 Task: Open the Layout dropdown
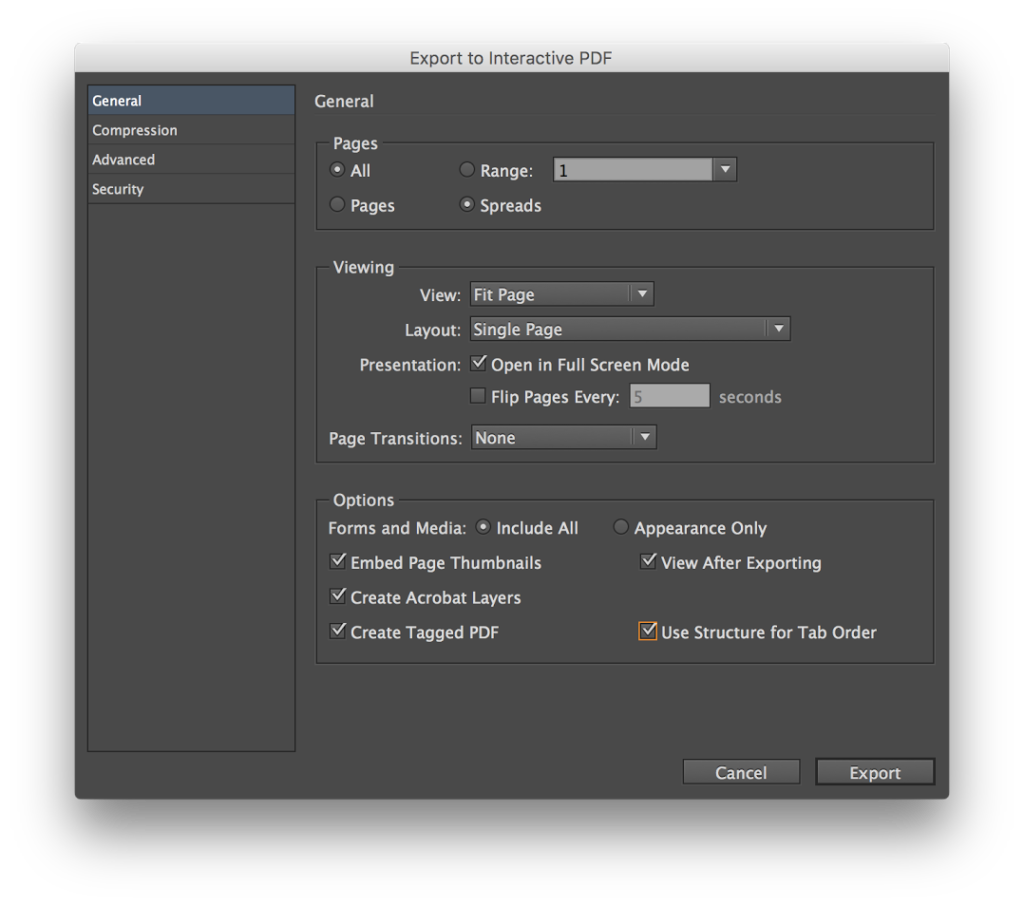point(778,328)
